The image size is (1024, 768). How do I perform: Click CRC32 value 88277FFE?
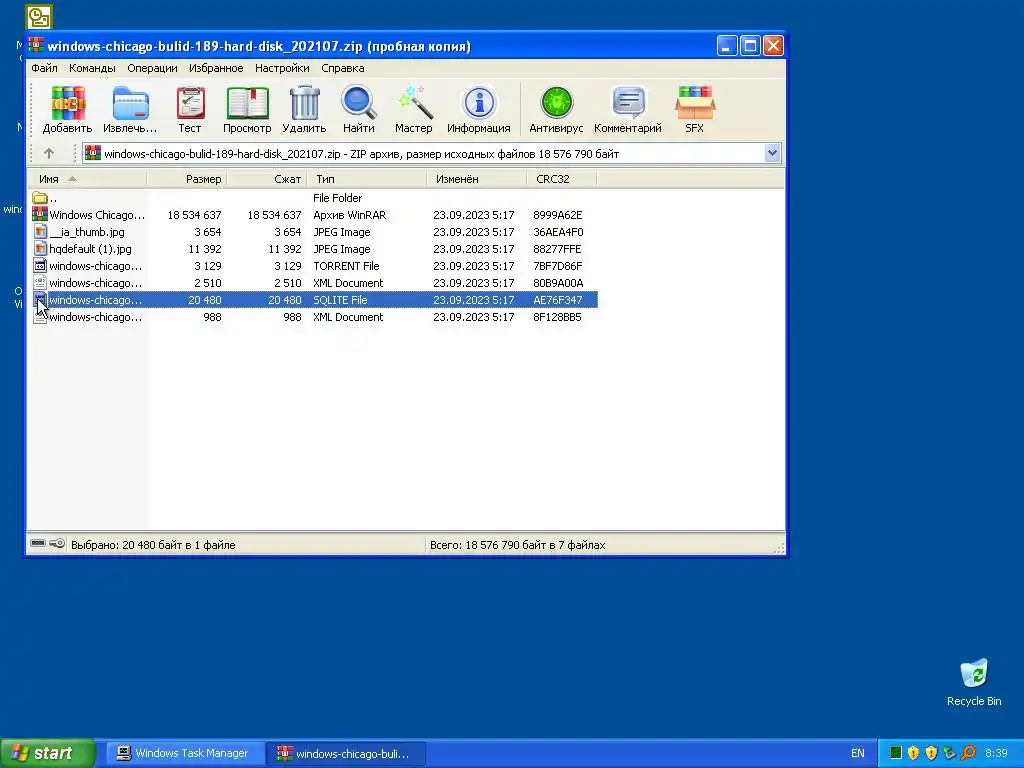(x=556, y=249)
